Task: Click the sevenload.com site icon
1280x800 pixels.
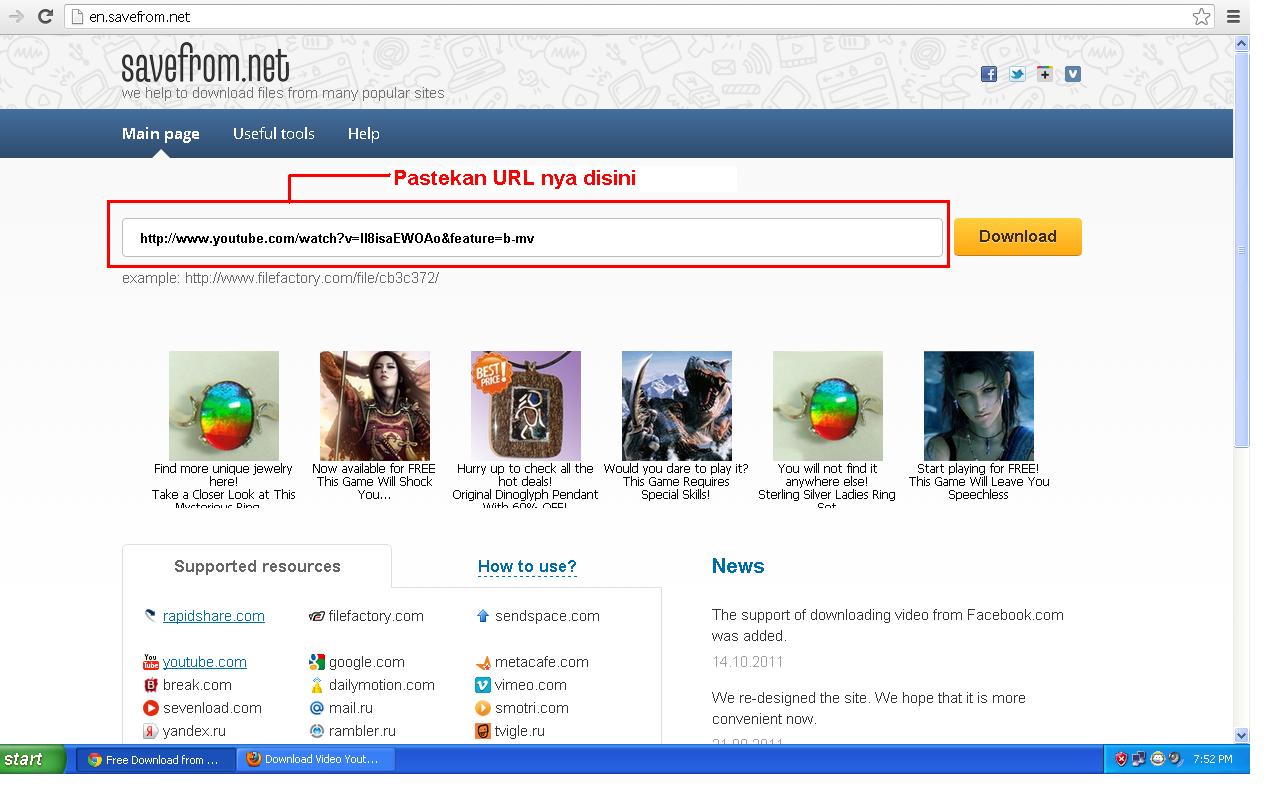Action: click(151, 708)
